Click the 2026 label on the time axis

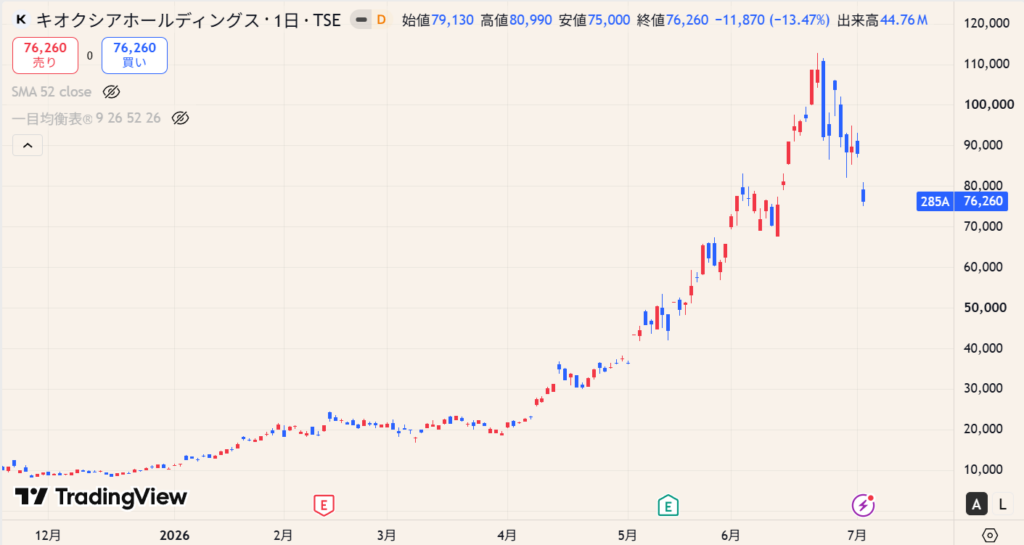174,535
